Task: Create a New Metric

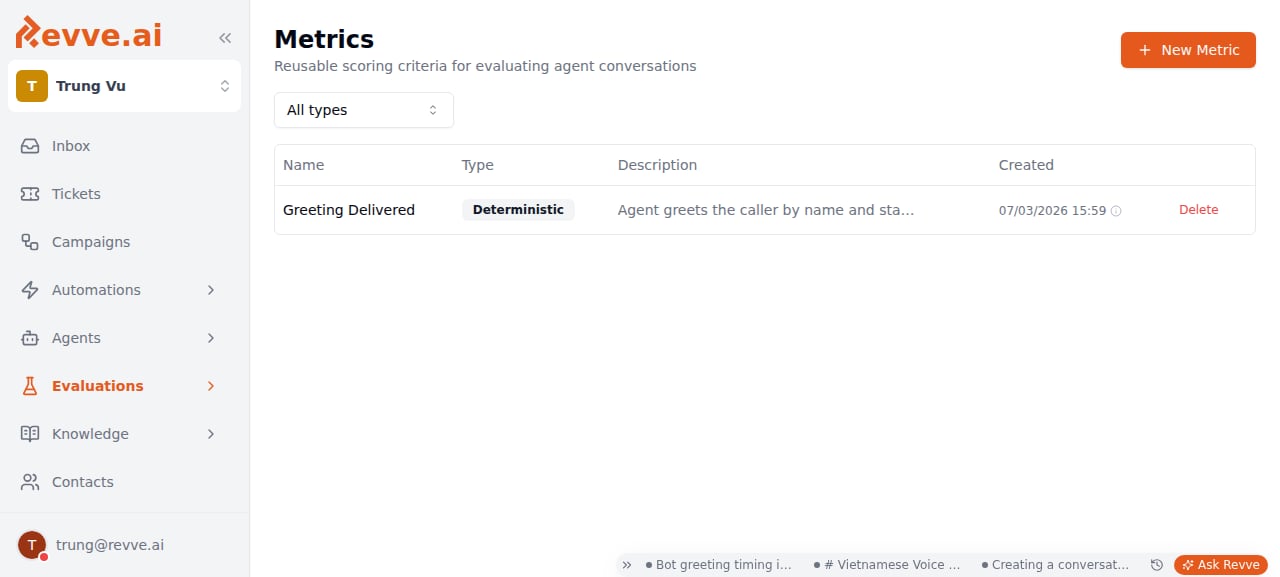Action: click(1188, 50)
